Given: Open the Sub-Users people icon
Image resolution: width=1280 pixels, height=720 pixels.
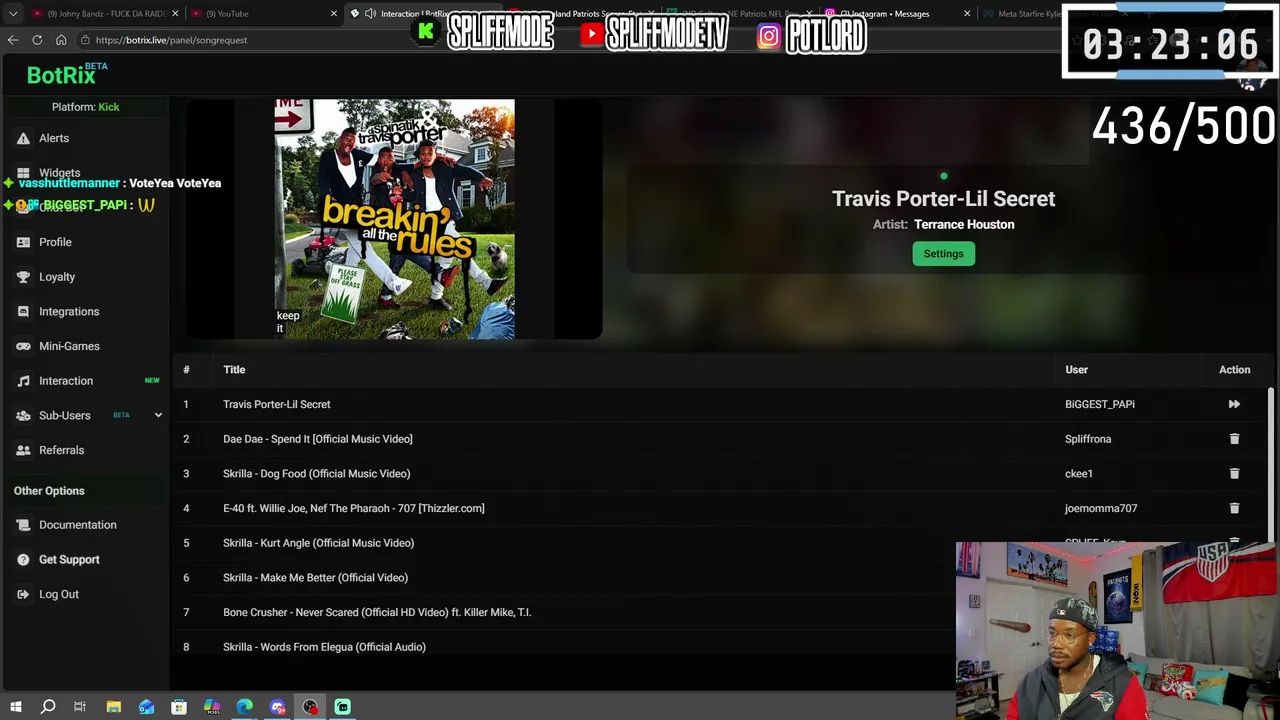Looking at the screenshot, I should (x=23, y=415).
